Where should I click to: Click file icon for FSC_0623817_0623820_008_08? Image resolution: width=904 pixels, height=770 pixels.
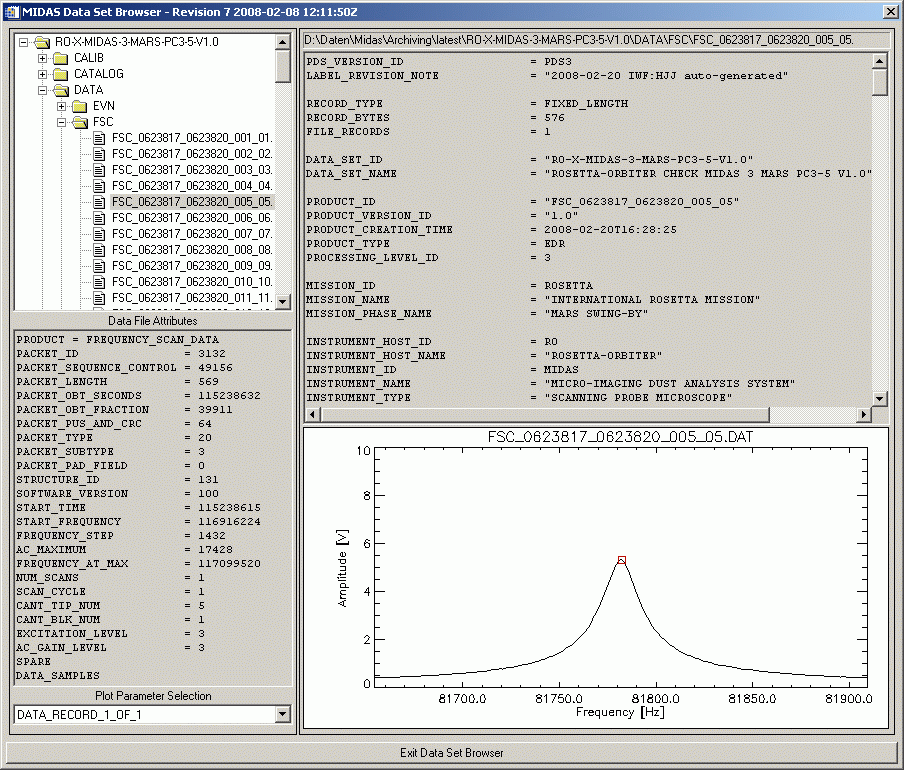[x=99, y=250]
